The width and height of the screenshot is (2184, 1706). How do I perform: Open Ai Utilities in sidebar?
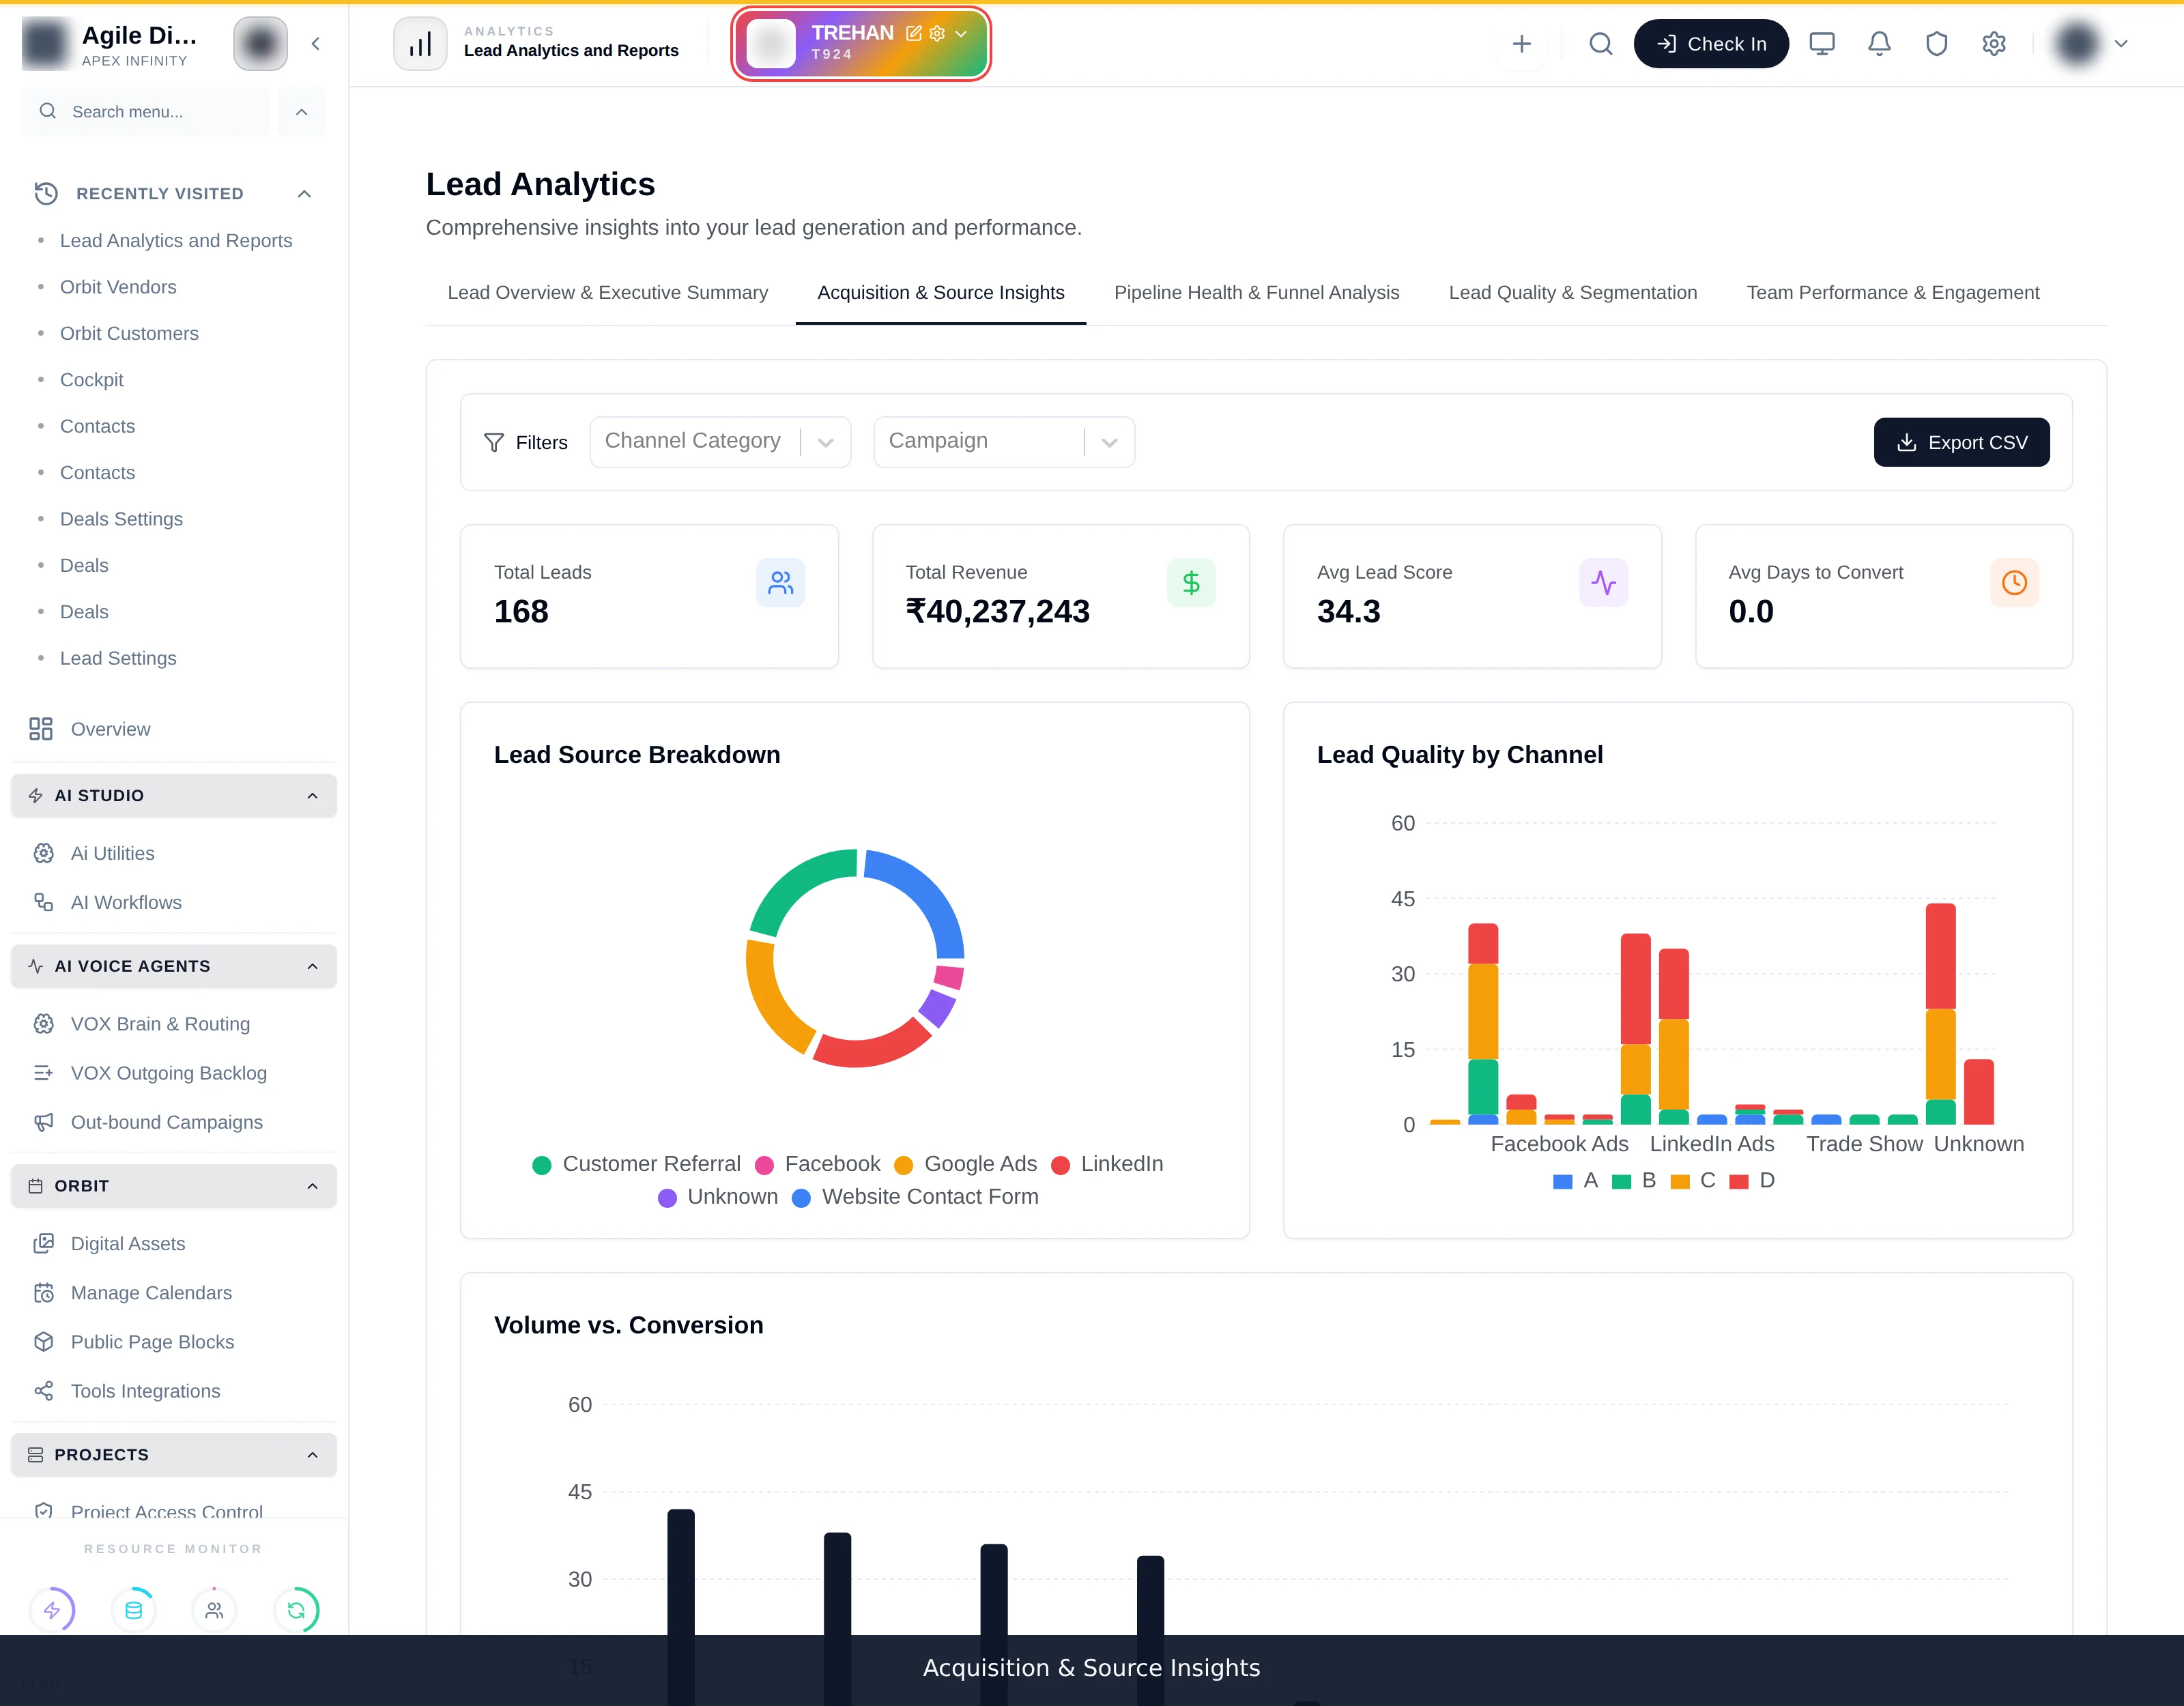(174, 853)
